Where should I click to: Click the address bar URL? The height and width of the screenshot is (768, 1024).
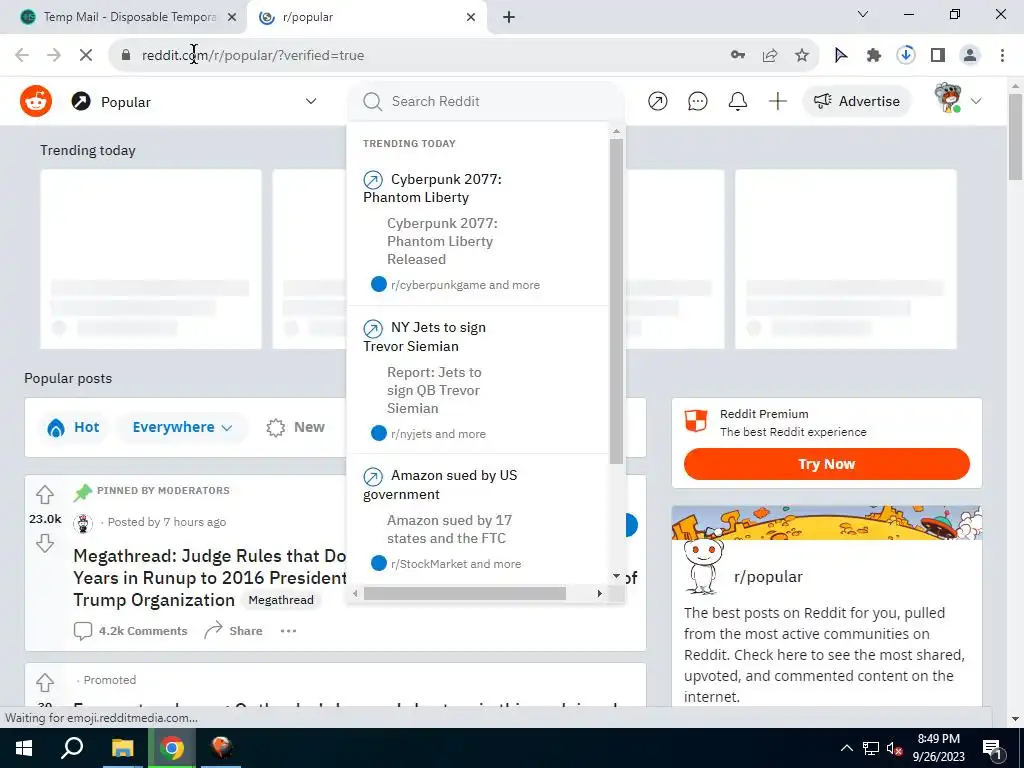coord(253,55)
